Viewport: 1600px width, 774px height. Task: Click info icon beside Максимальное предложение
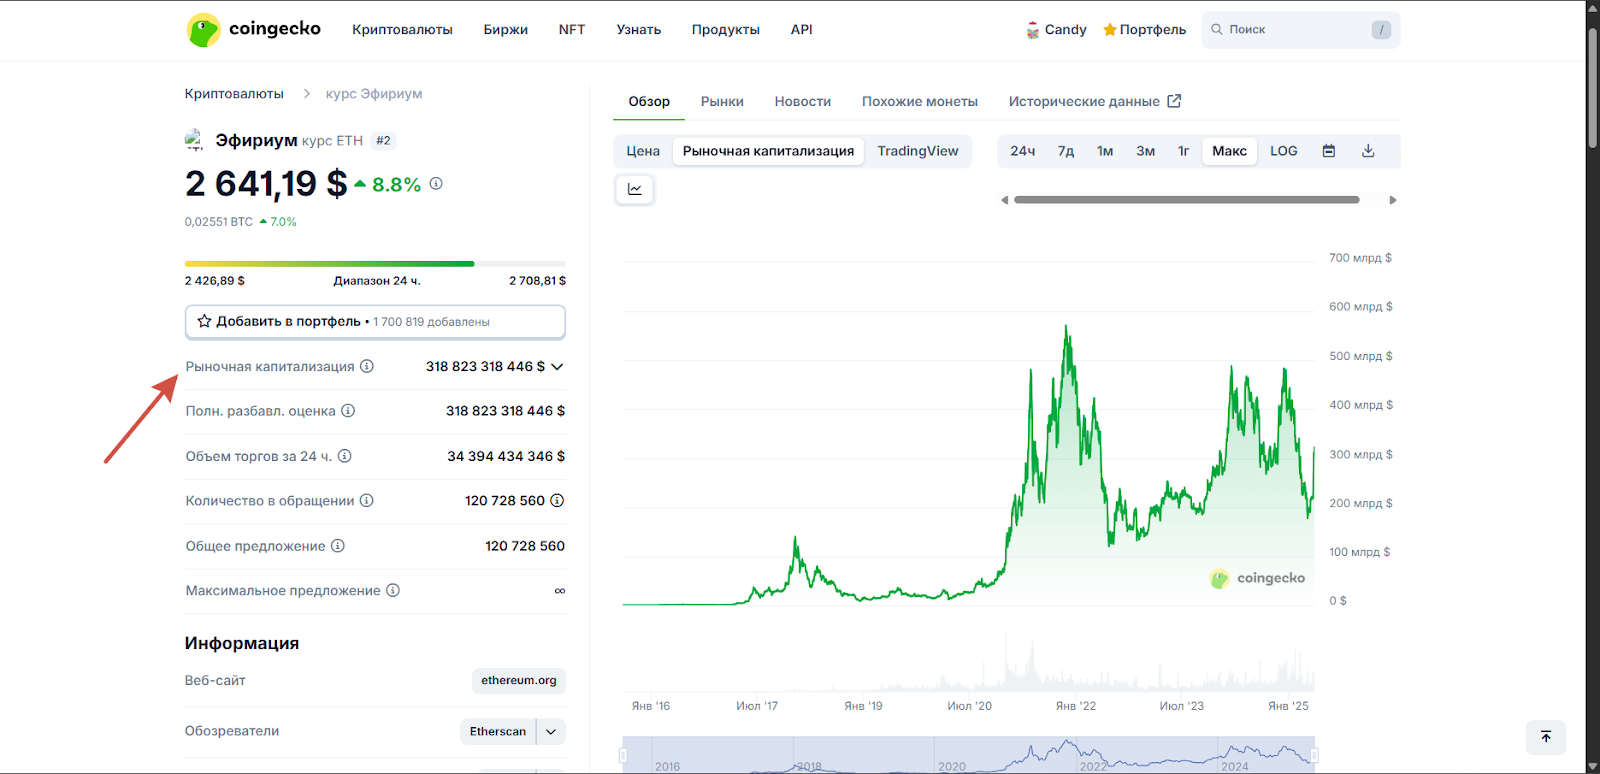(393, 590)
